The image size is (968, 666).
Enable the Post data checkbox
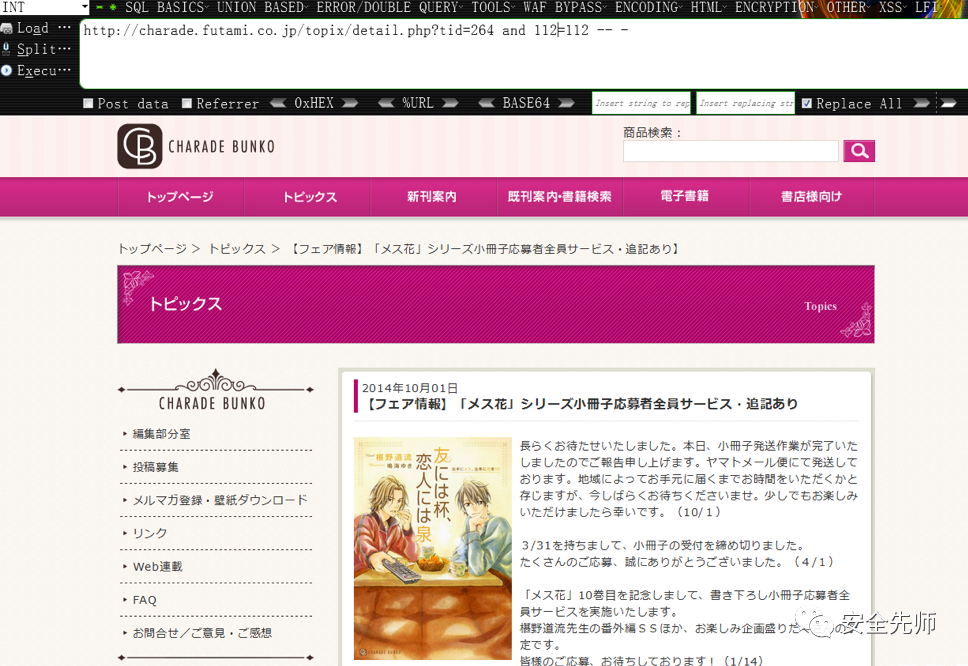tap(88, 103)
